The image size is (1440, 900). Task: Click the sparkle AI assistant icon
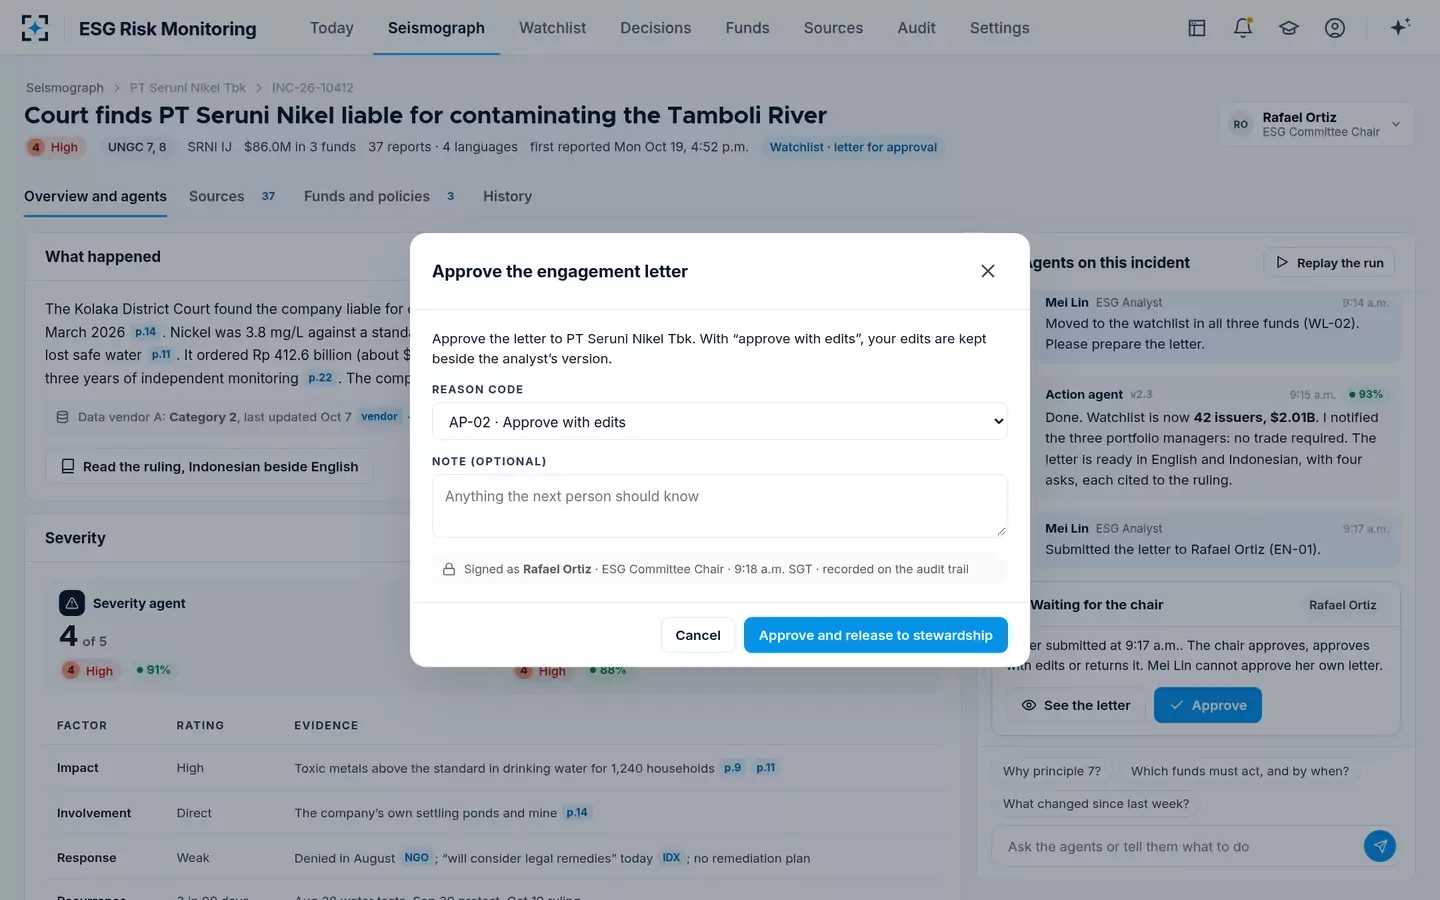click(x=1400, y=27)
